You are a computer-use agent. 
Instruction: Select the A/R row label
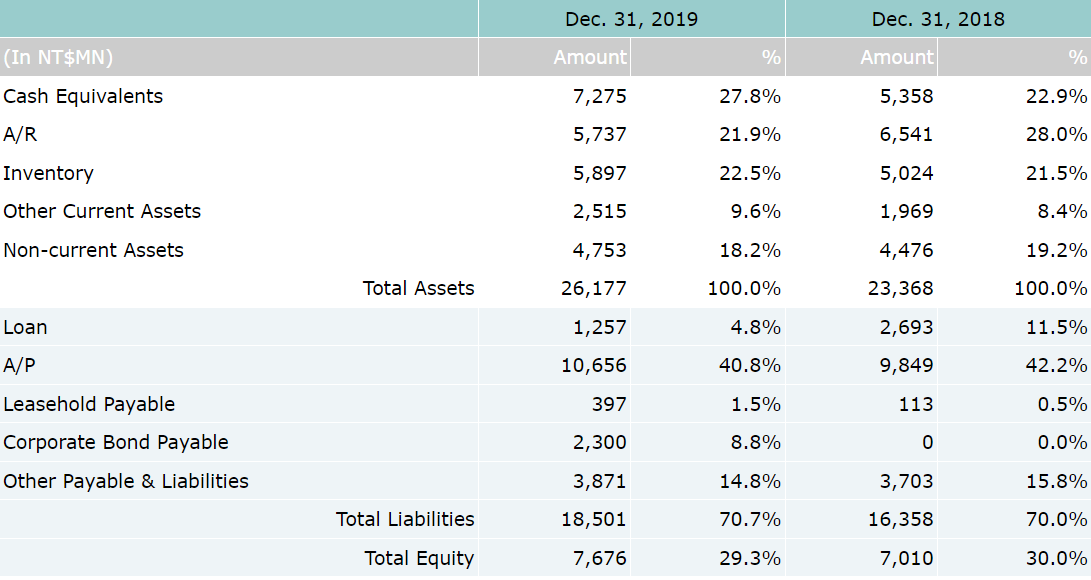click(x=20, y=134)
